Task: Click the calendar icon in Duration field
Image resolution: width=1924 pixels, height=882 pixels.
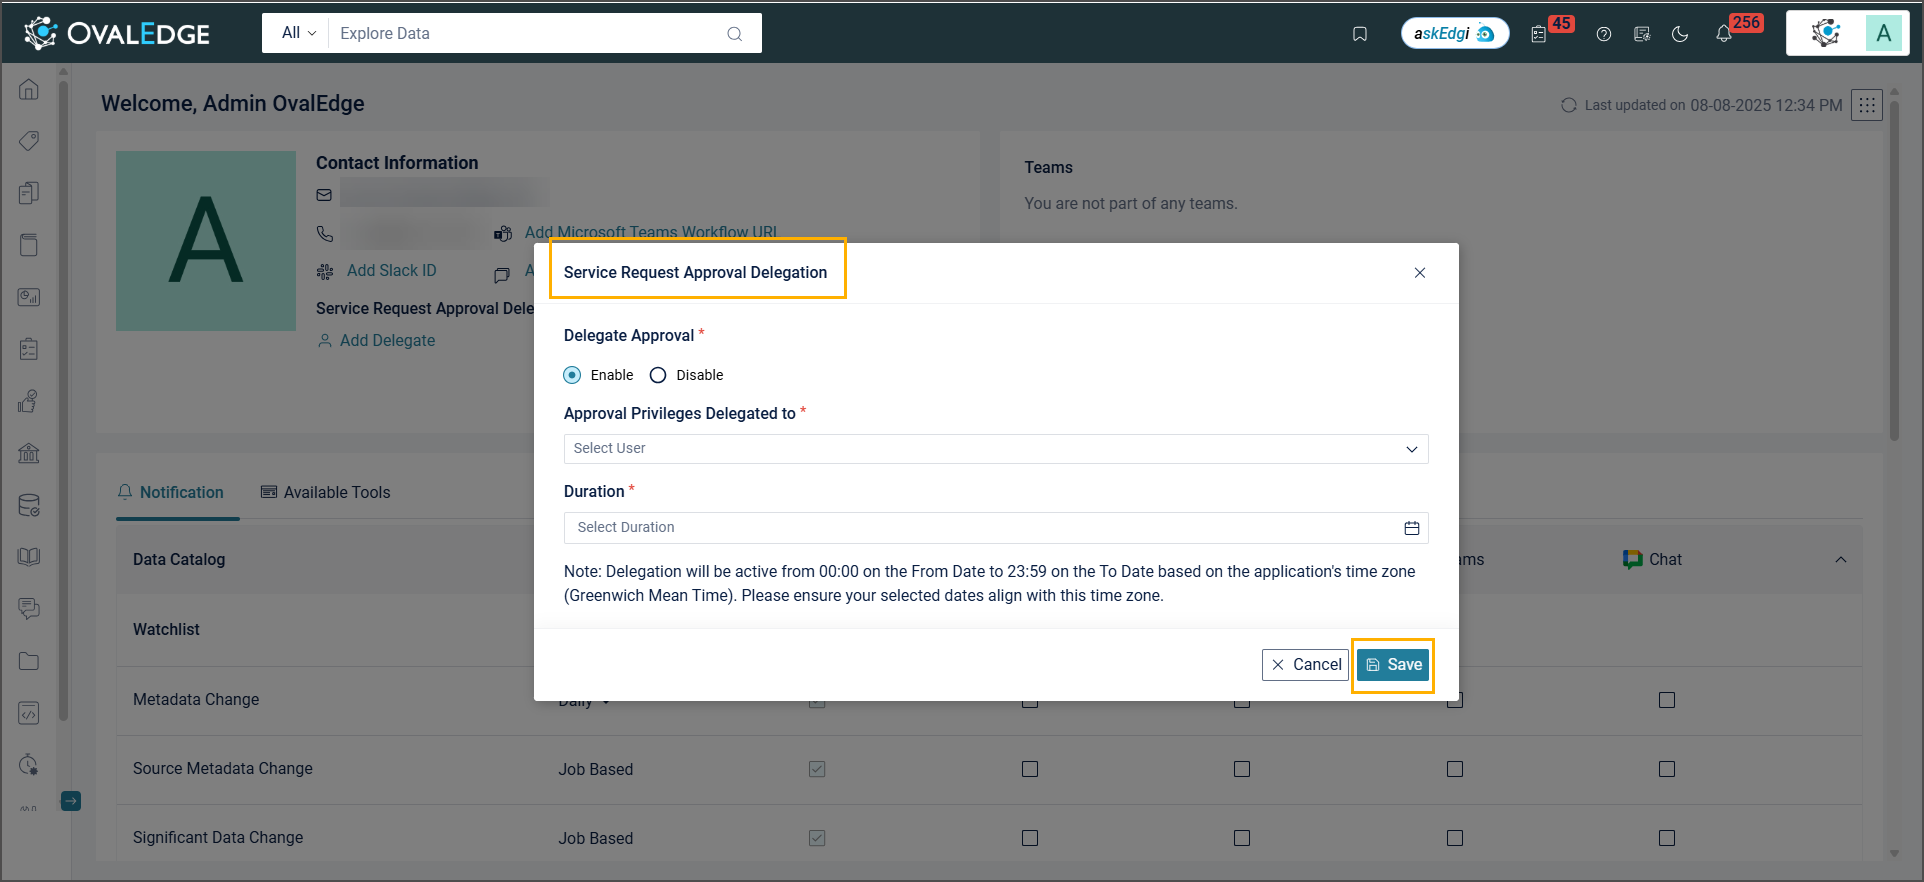Action: click(1411, 528)
